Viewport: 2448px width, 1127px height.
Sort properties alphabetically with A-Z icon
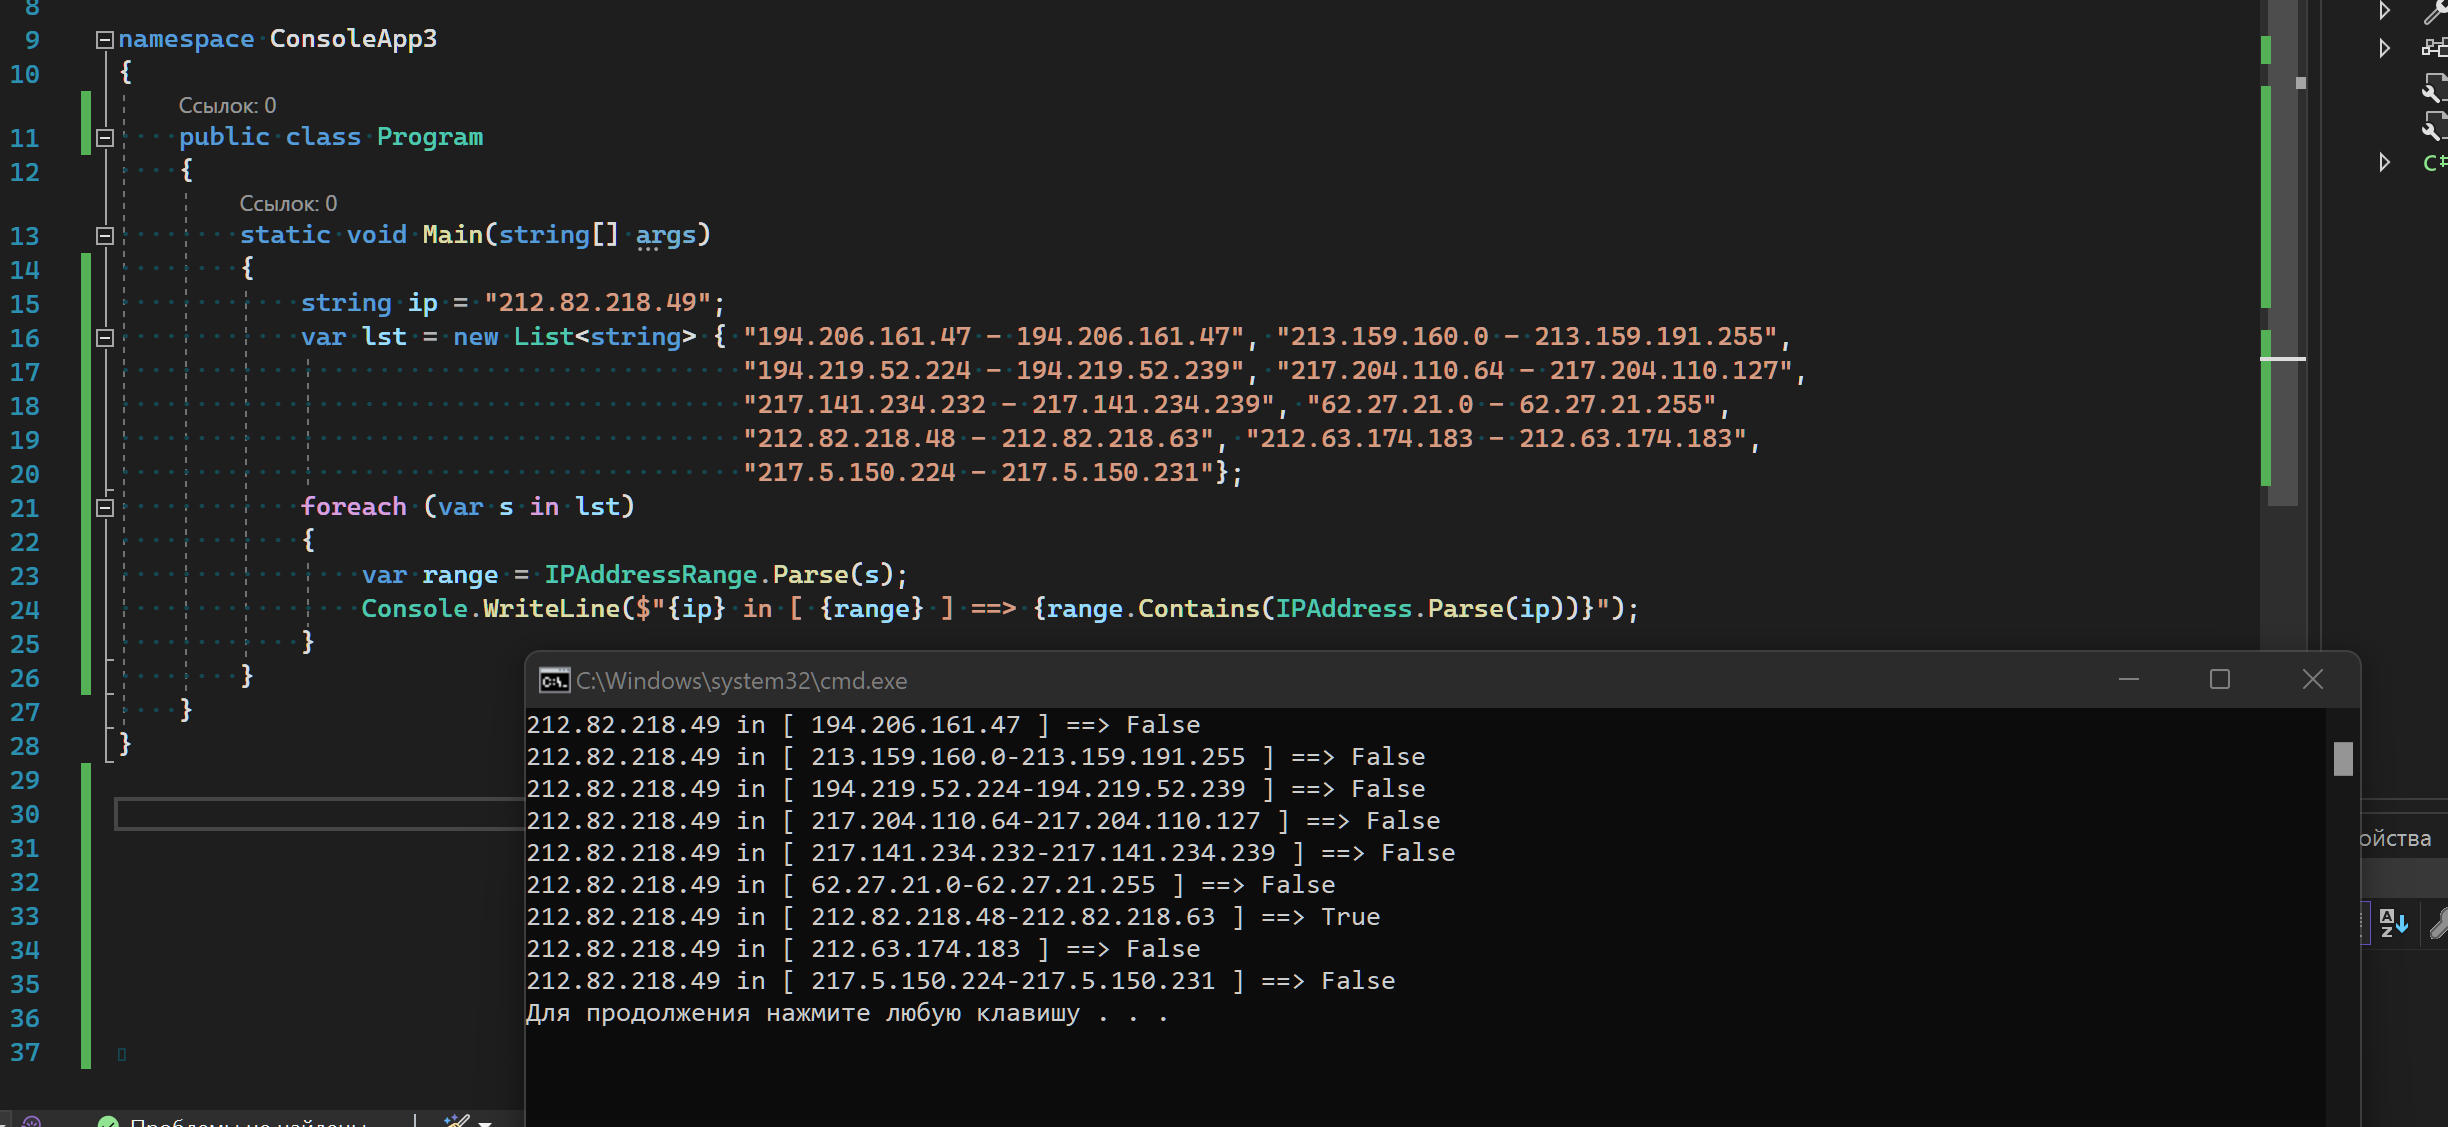click(2392, 922)
